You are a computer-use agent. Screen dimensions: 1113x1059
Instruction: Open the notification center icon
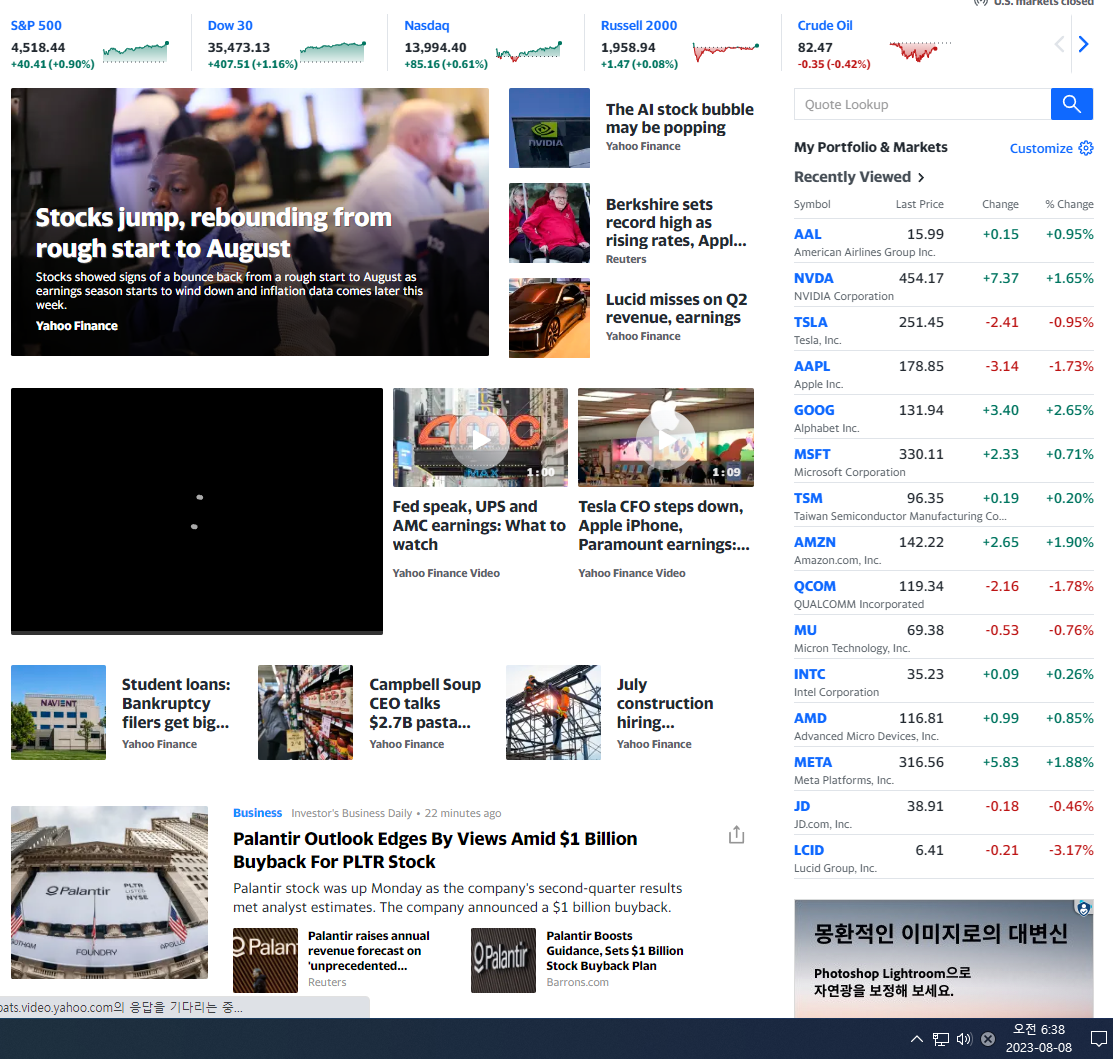(1098, 1039)
